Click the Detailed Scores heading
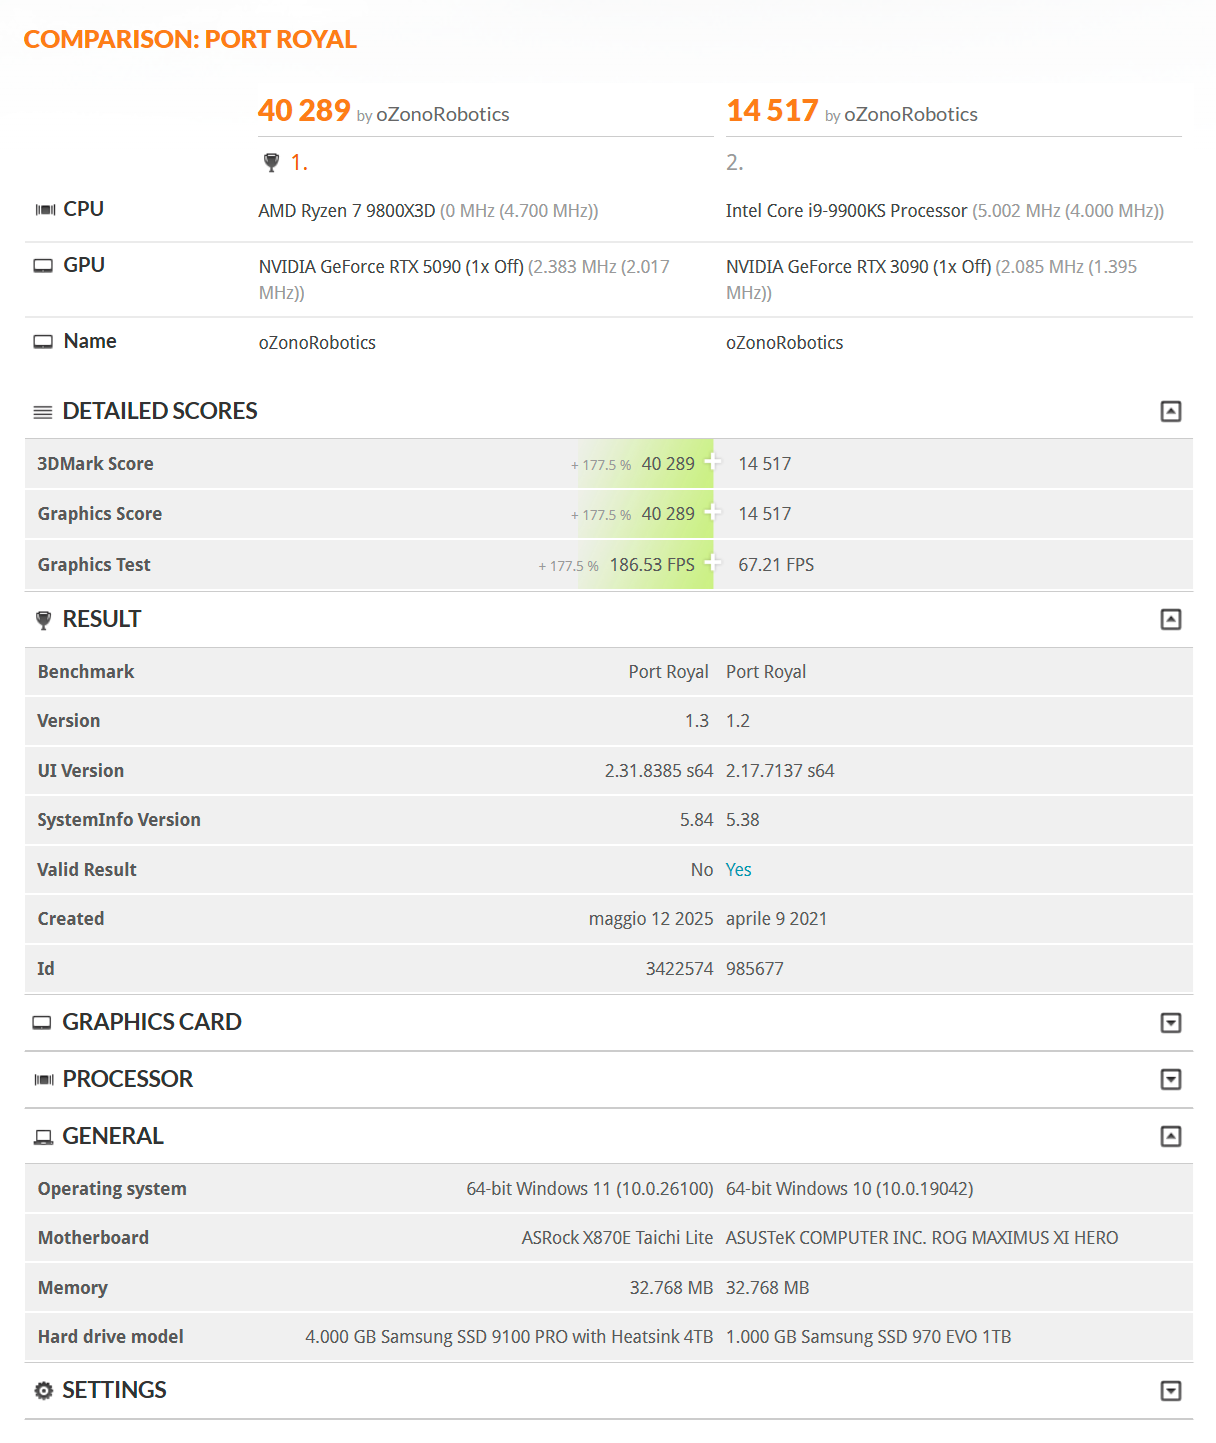The image size is (1216, 1443). coord(160,411)
